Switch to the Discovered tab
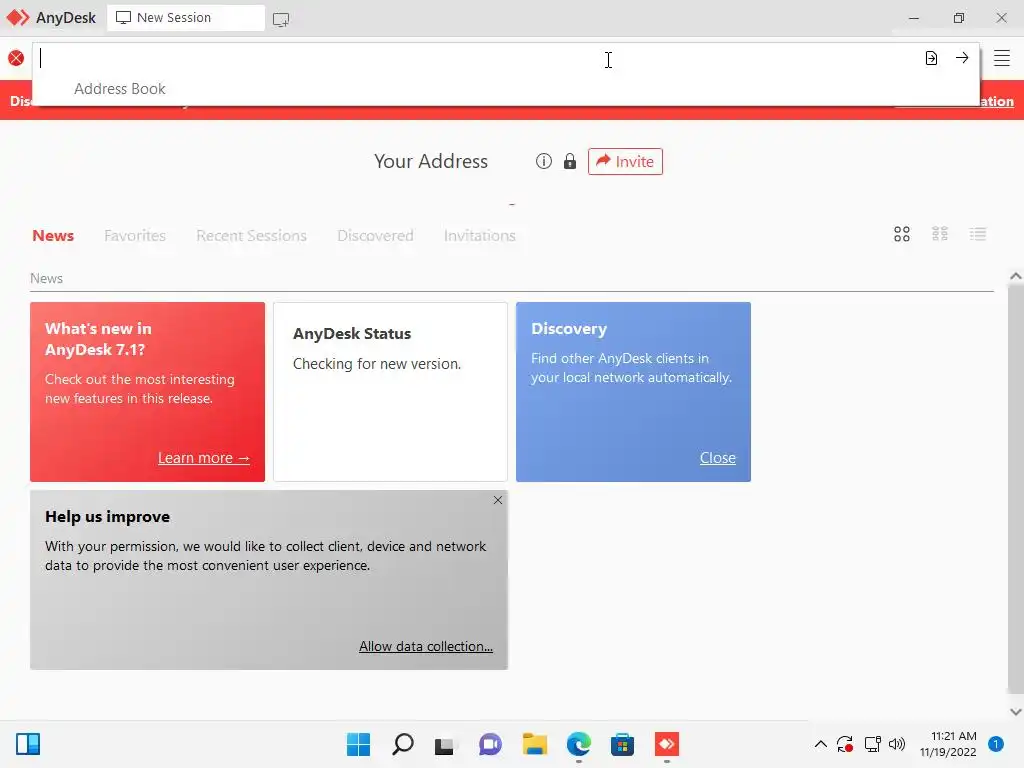Image resolution: width=1024 pixels, height=768 pixels. point(375,235)
